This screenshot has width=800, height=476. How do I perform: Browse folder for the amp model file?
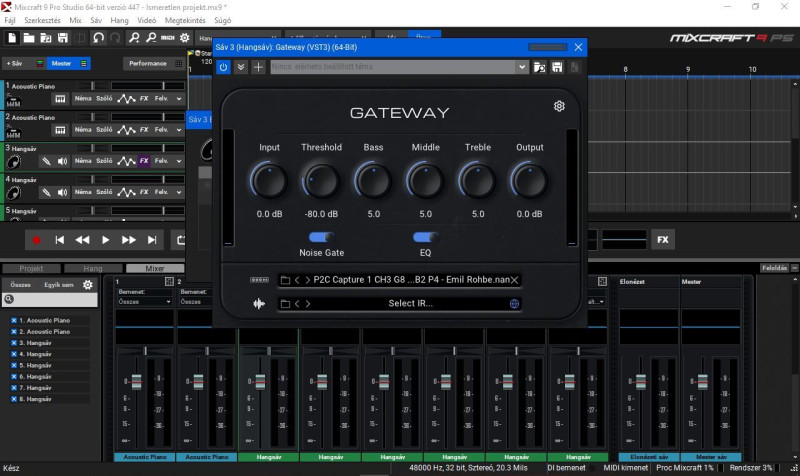pyautogui.click(x=285, y=280)
